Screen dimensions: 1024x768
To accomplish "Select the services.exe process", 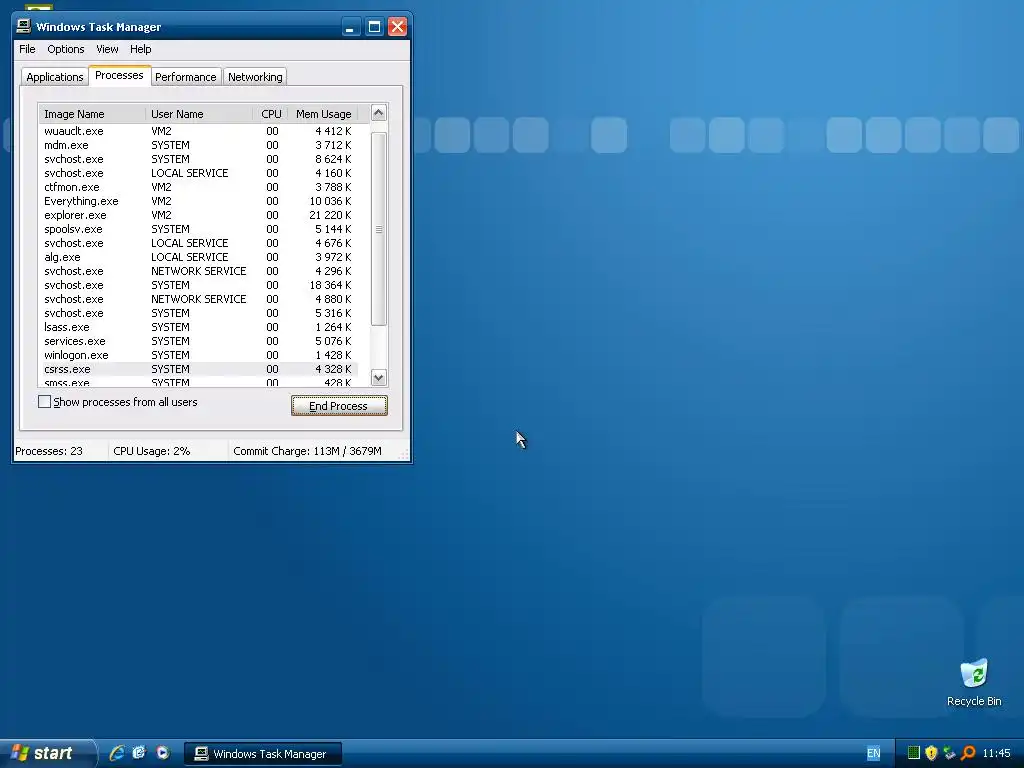I will click(199, 341).
